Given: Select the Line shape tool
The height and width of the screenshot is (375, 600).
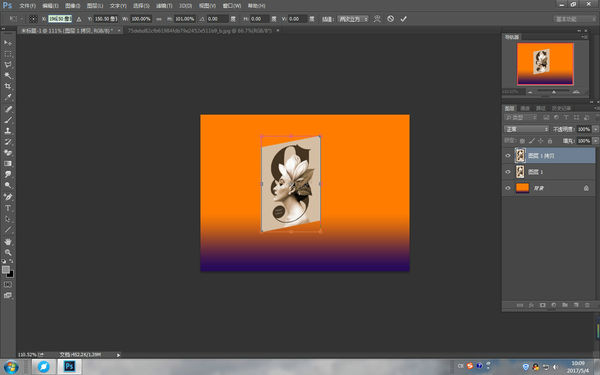Looking at the screenshot, I should [8, 230].
